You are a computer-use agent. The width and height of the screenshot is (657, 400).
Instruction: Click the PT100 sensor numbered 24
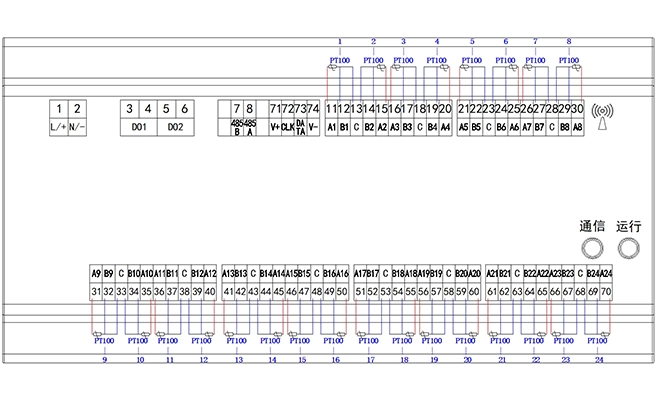(599, 339)
